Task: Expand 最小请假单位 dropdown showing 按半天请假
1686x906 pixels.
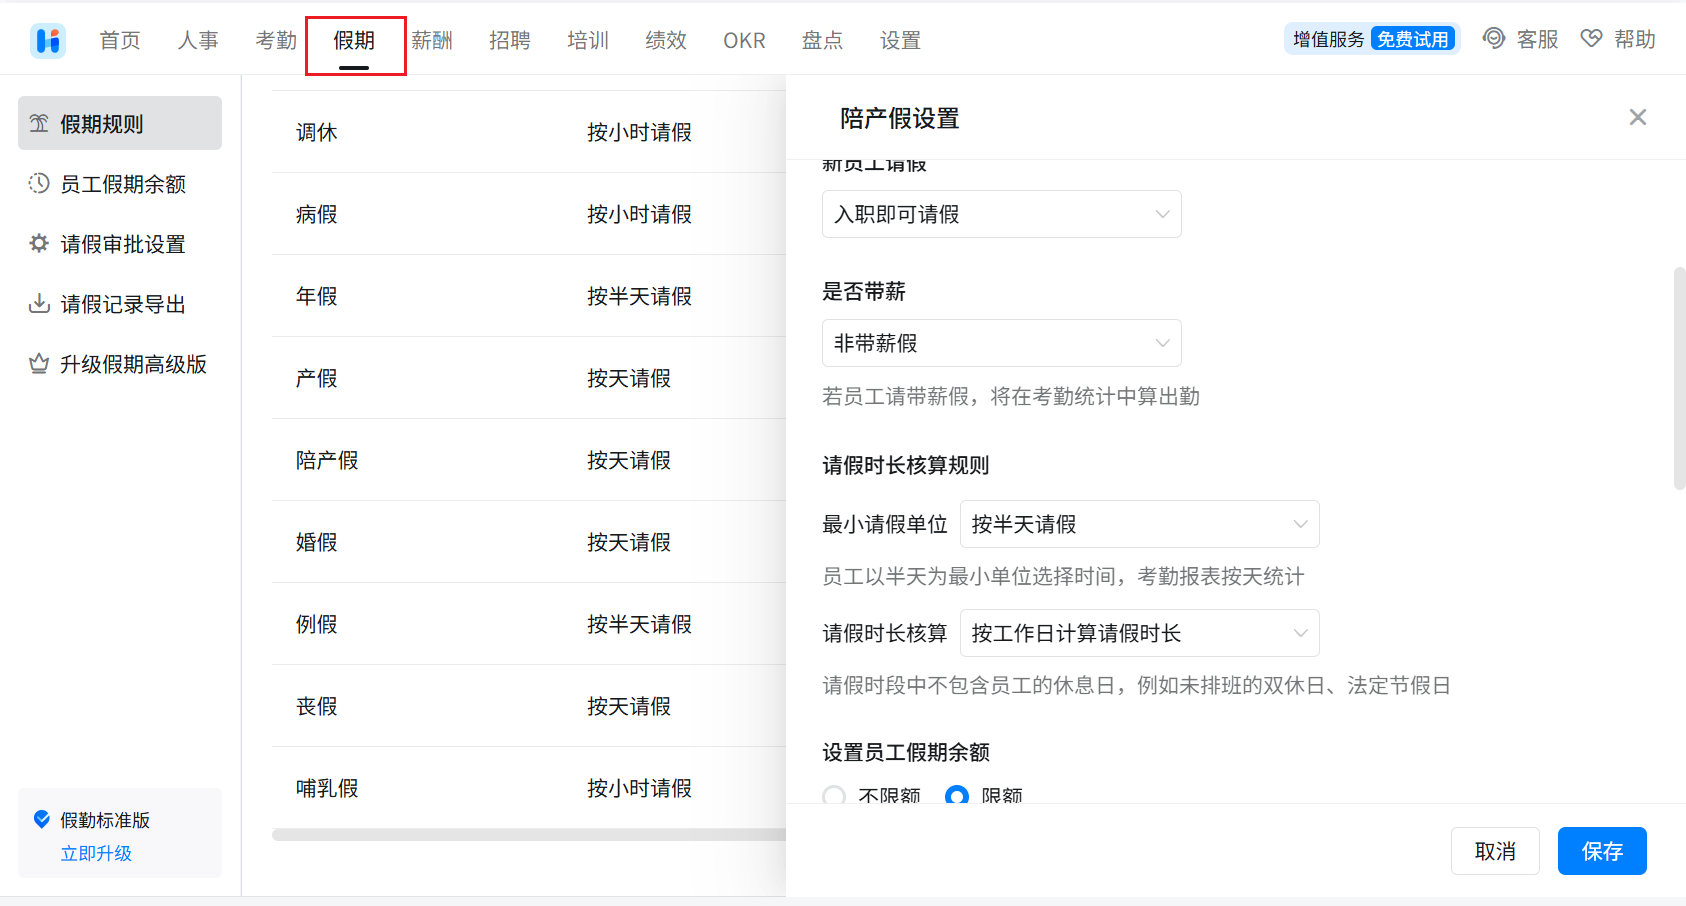Action: click(1139, 524)
